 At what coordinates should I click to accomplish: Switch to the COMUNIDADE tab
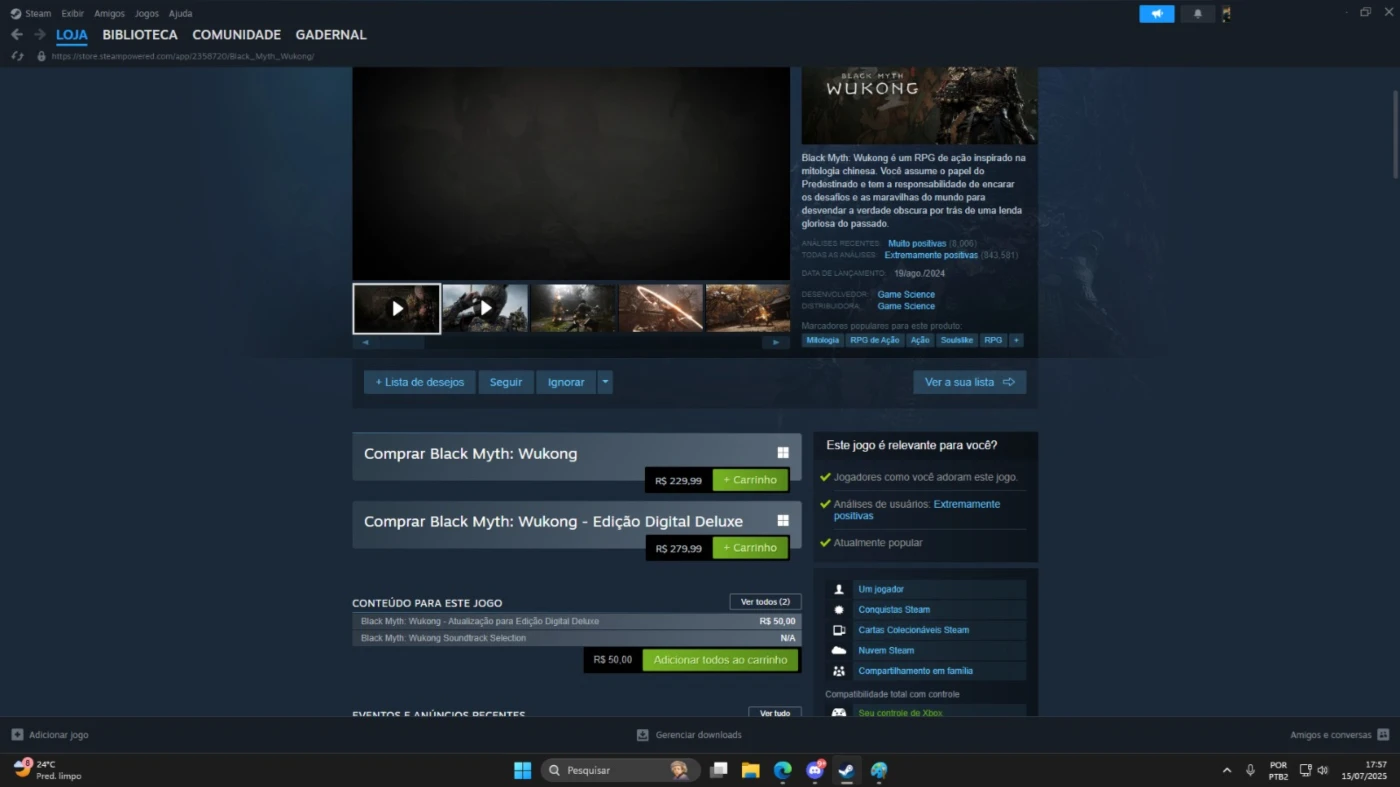(237, 35)
